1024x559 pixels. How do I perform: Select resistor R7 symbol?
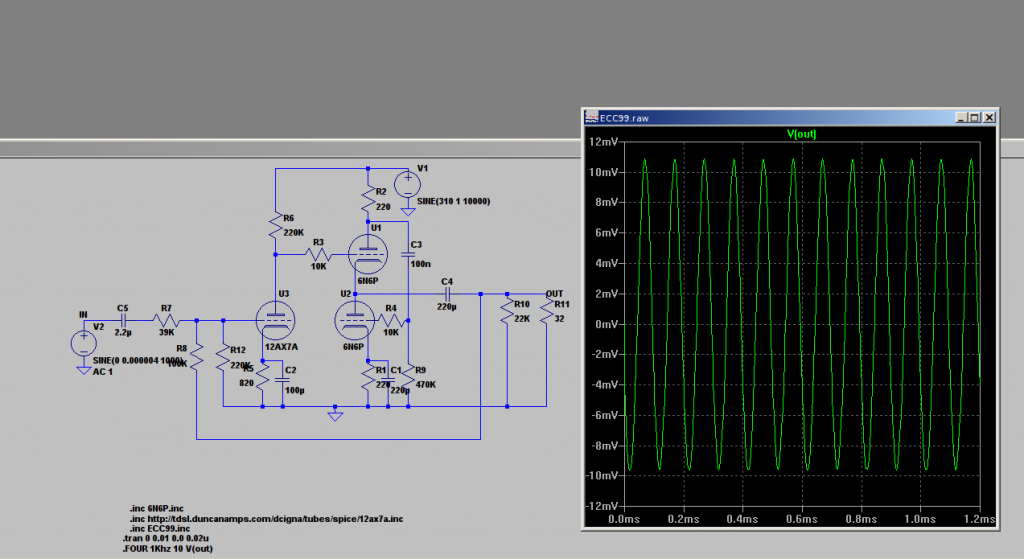click(167, 321)
